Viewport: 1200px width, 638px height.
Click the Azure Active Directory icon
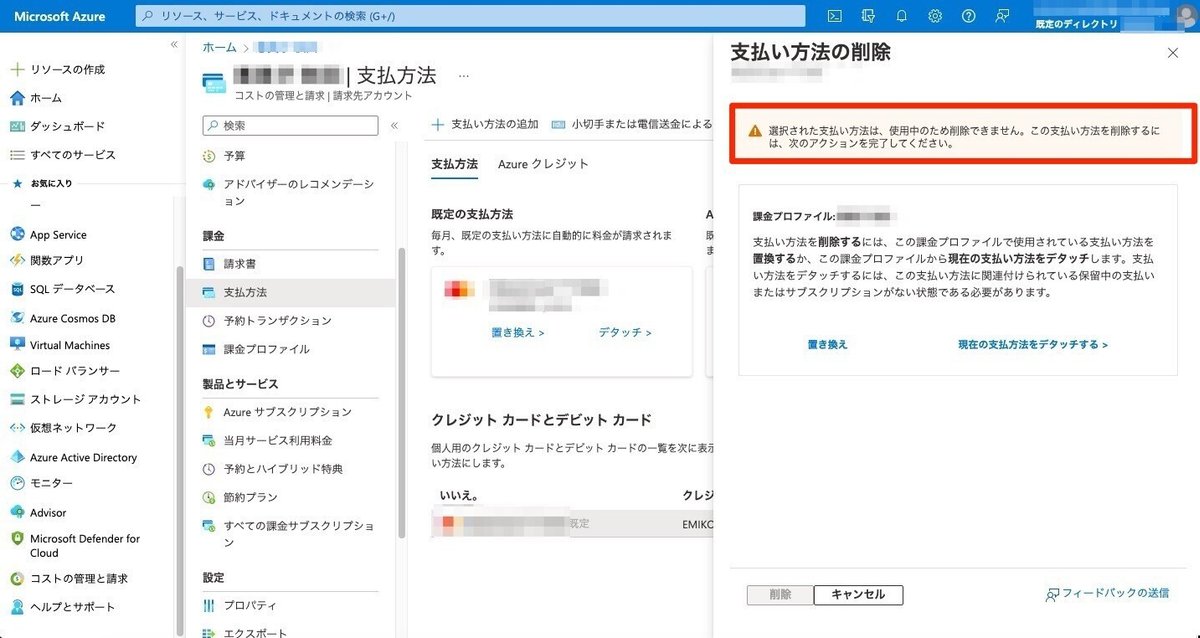[16, 457]
